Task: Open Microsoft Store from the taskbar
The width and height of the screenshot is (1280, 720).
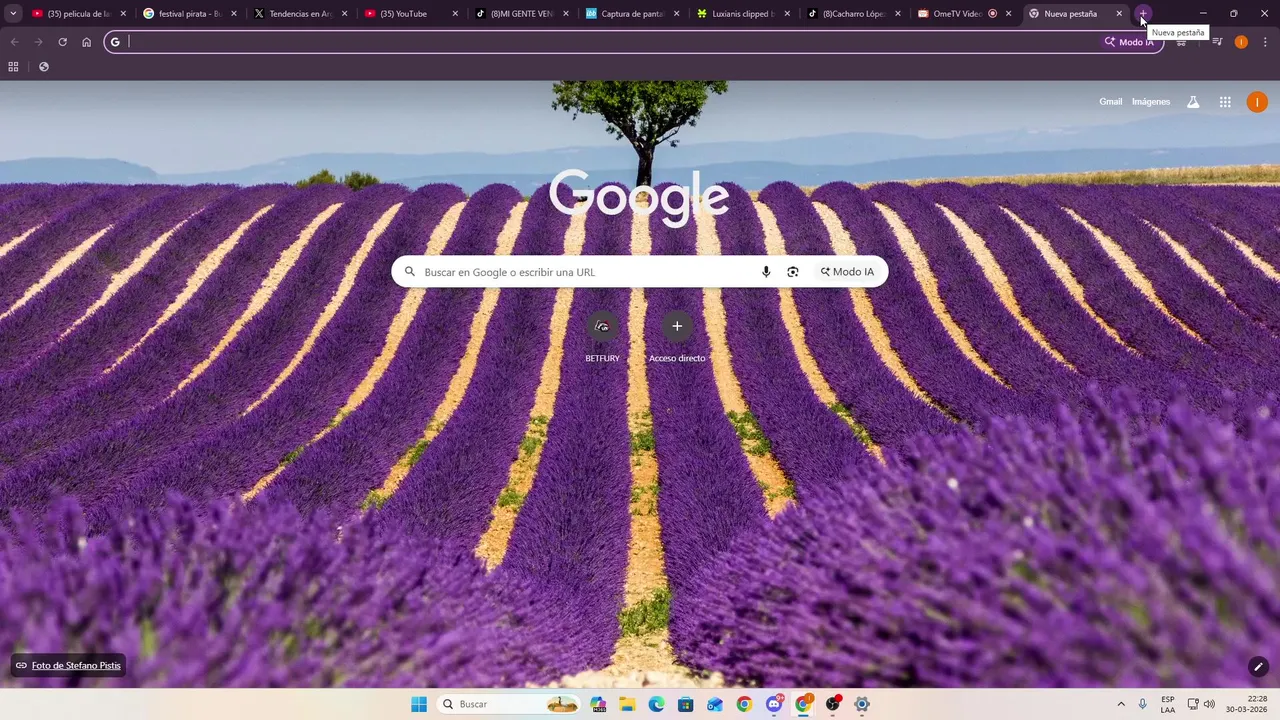Action: tap(685, 704)
